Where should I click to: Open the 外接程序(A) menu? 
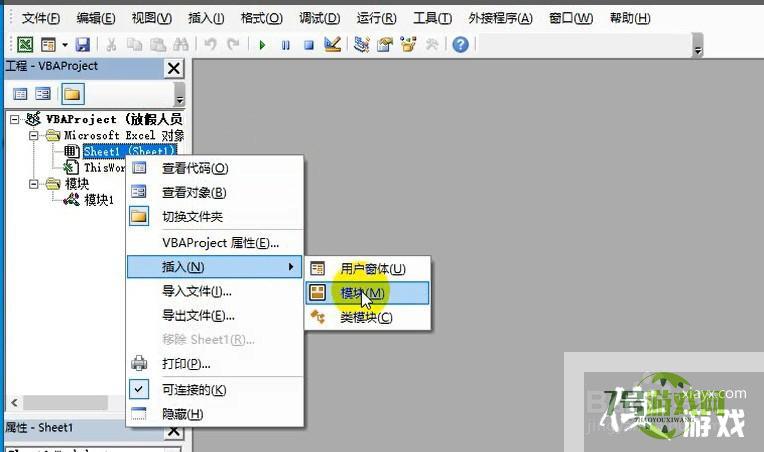tap(500, 19)
